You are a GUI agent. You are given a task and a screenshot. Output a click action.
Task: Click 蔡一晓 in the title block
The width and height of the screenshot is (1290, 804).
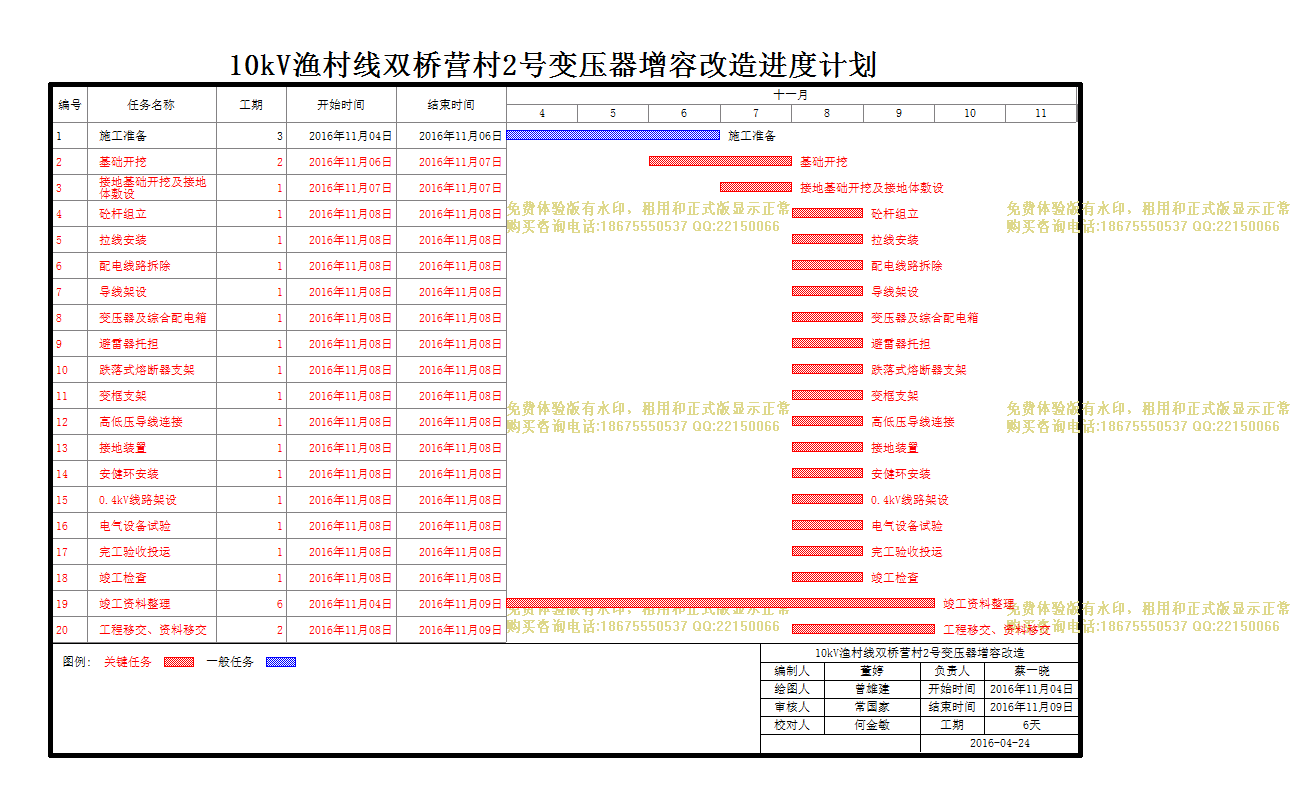click(x=1032, y=671)
